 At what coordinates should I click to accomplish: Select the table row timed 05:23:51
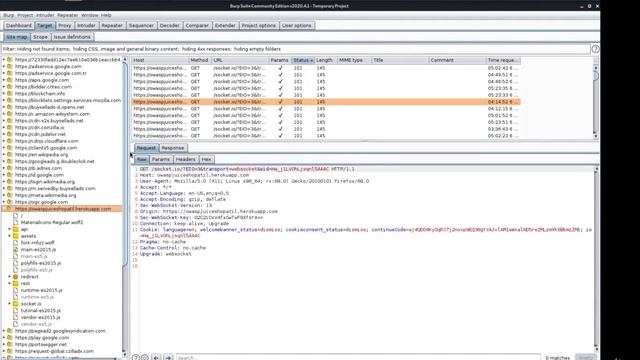pyautogui.click(x=326, y=122)
